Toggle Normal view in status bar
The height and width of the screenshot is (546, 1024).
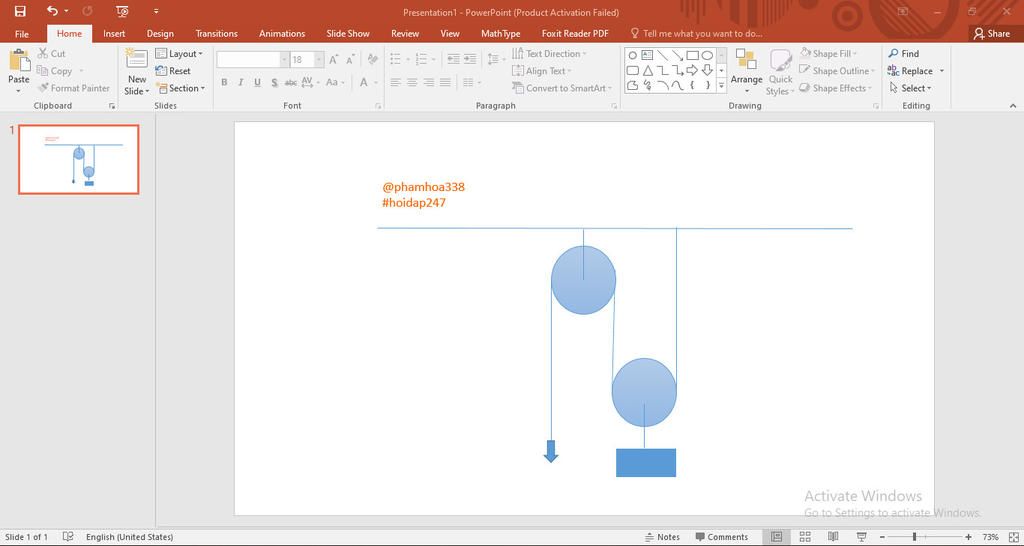pos(776,537)
